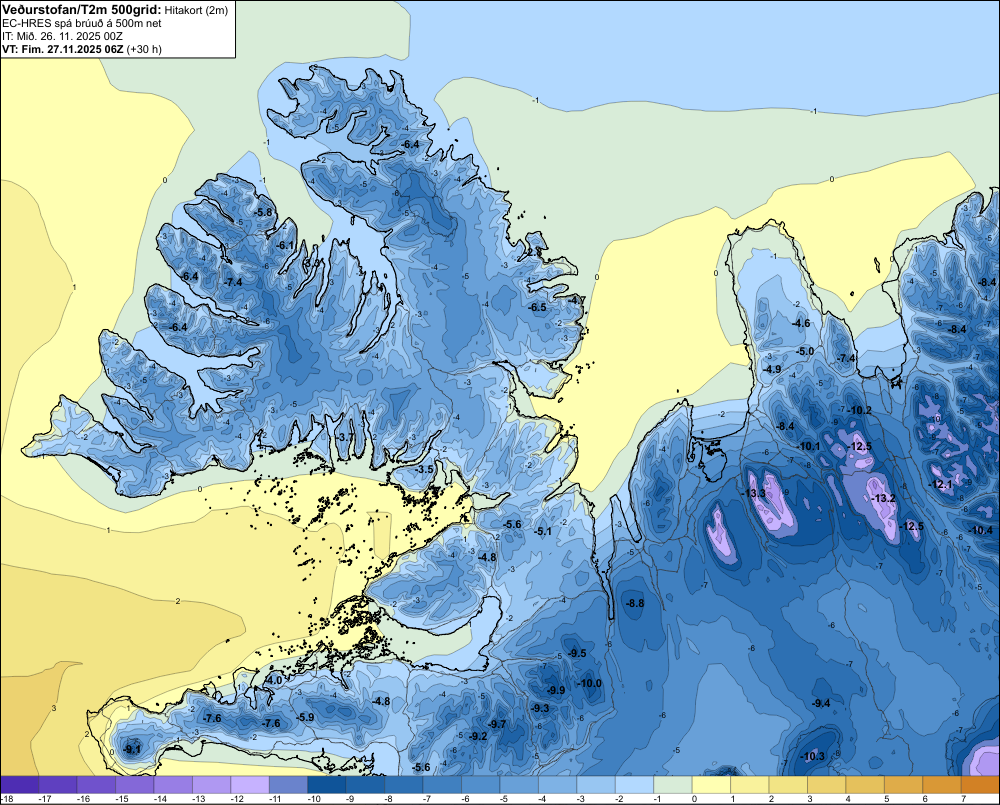Click the -8.8 temperature value on the map
The image size is (1000, 805).
(x=635, y=603)
